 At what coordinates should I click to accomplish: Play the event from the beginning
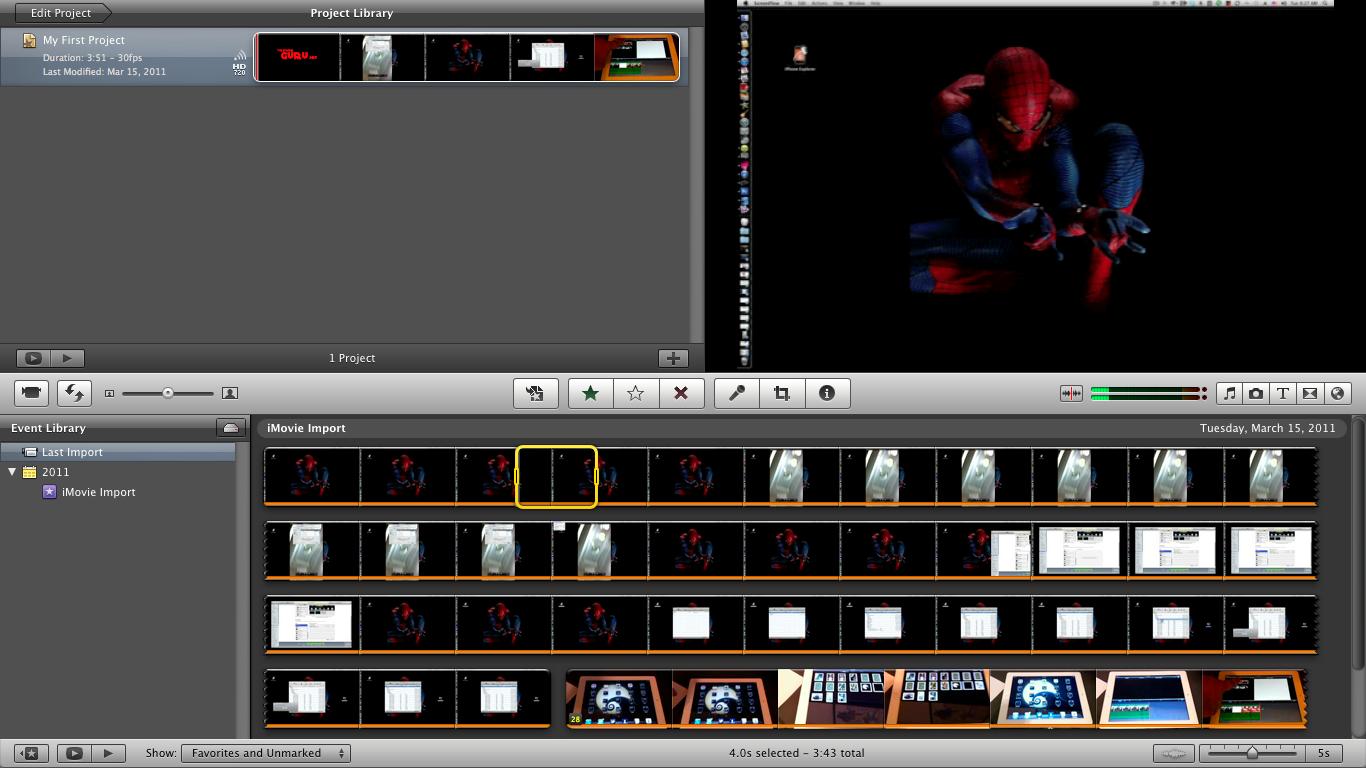109,753
